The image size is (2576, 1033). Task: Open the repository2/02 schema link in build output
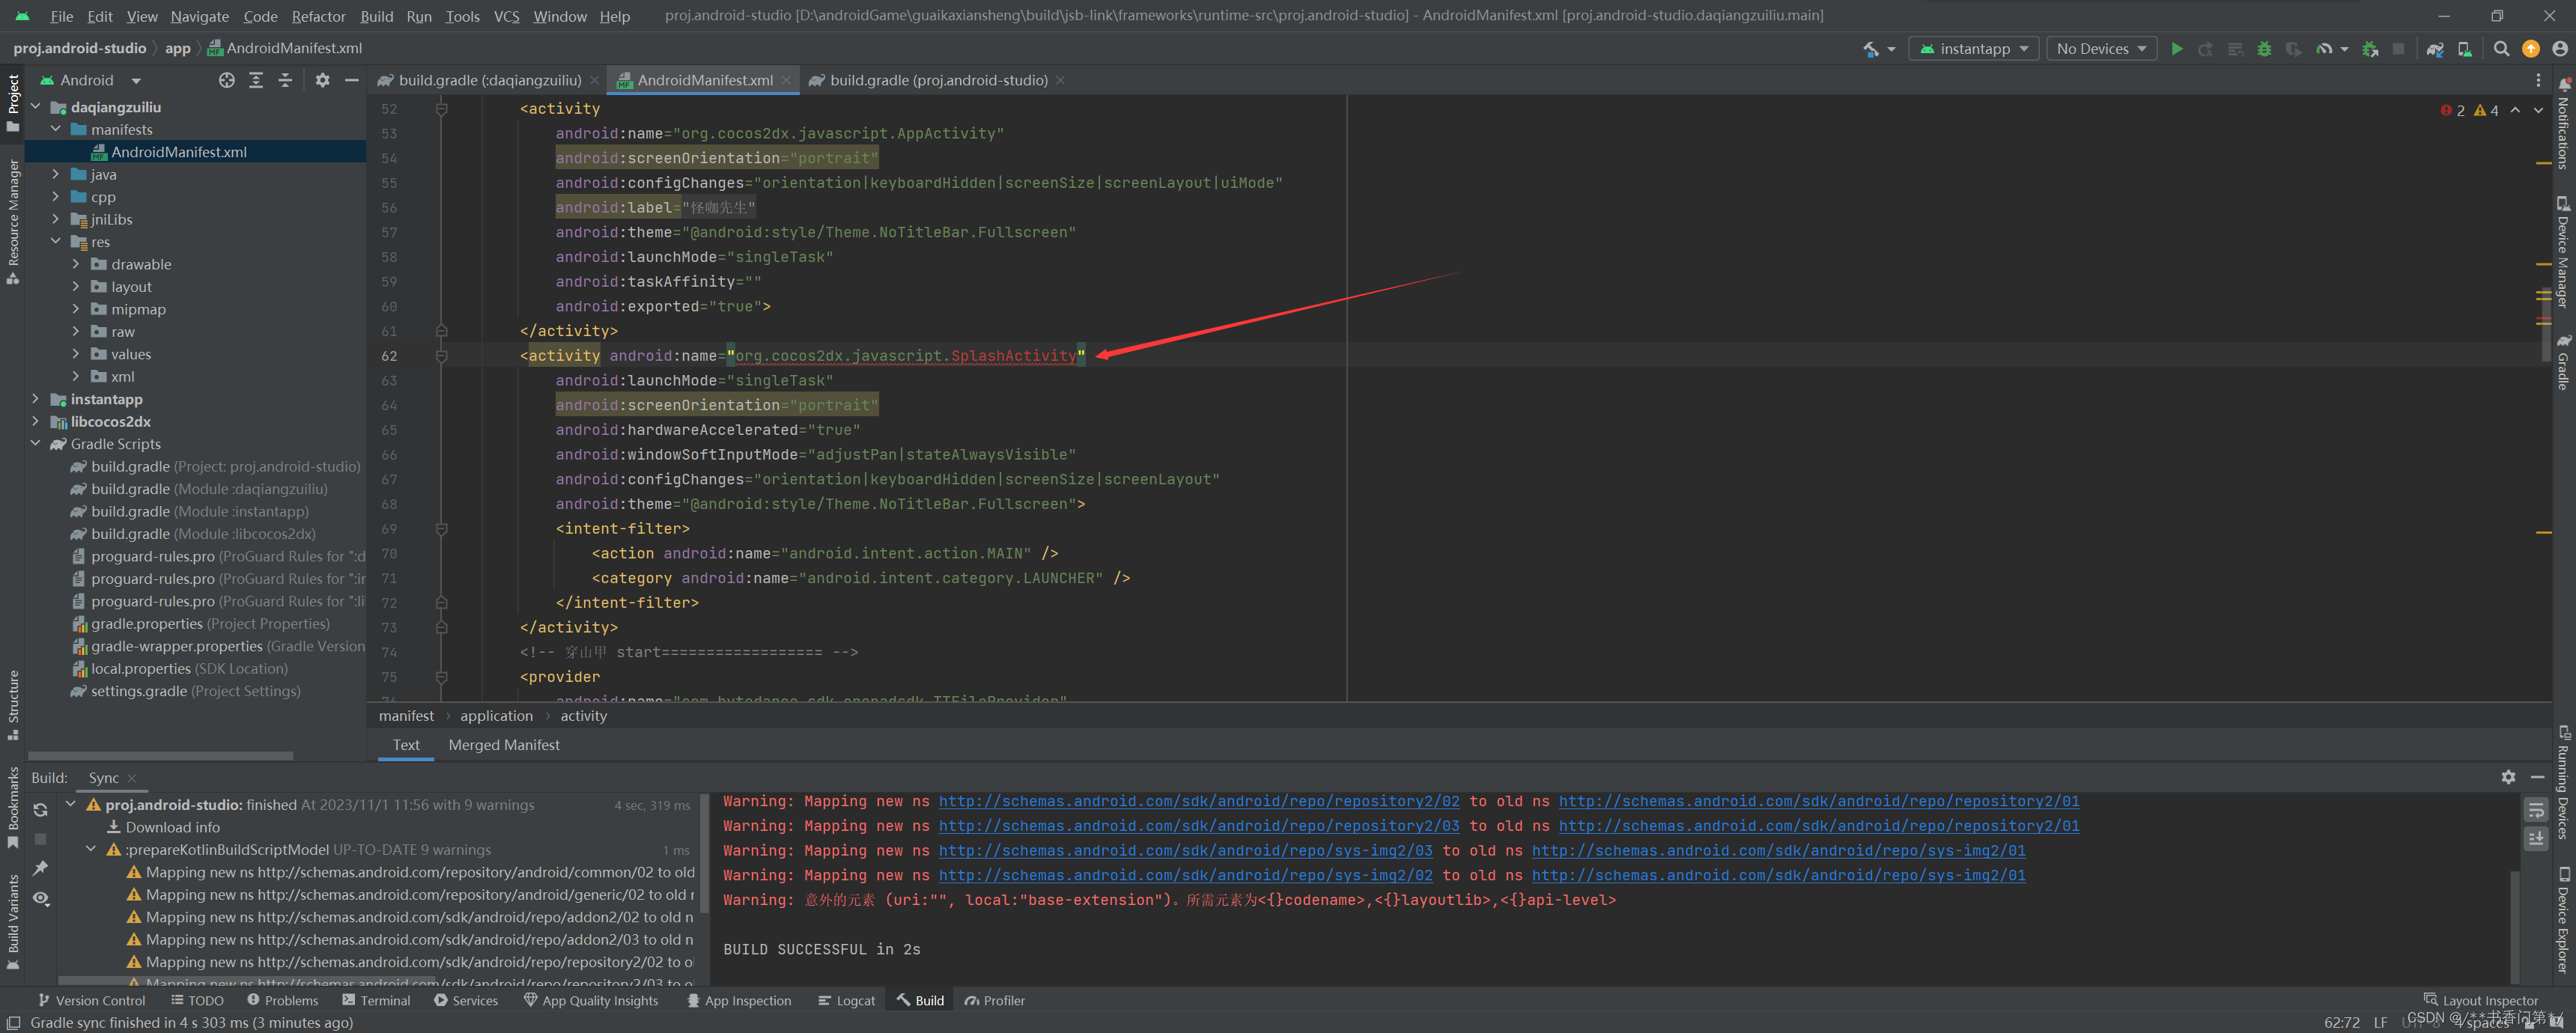click(x=1198, y=801)
